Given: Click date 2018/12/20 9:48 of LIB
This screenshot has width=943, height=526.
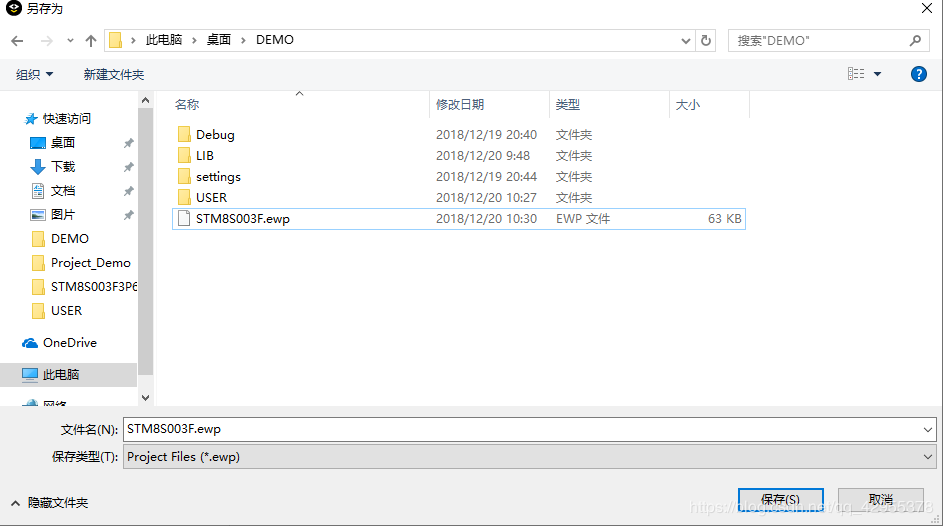Looking at the screenshot, I should click(x=483, y=156).
